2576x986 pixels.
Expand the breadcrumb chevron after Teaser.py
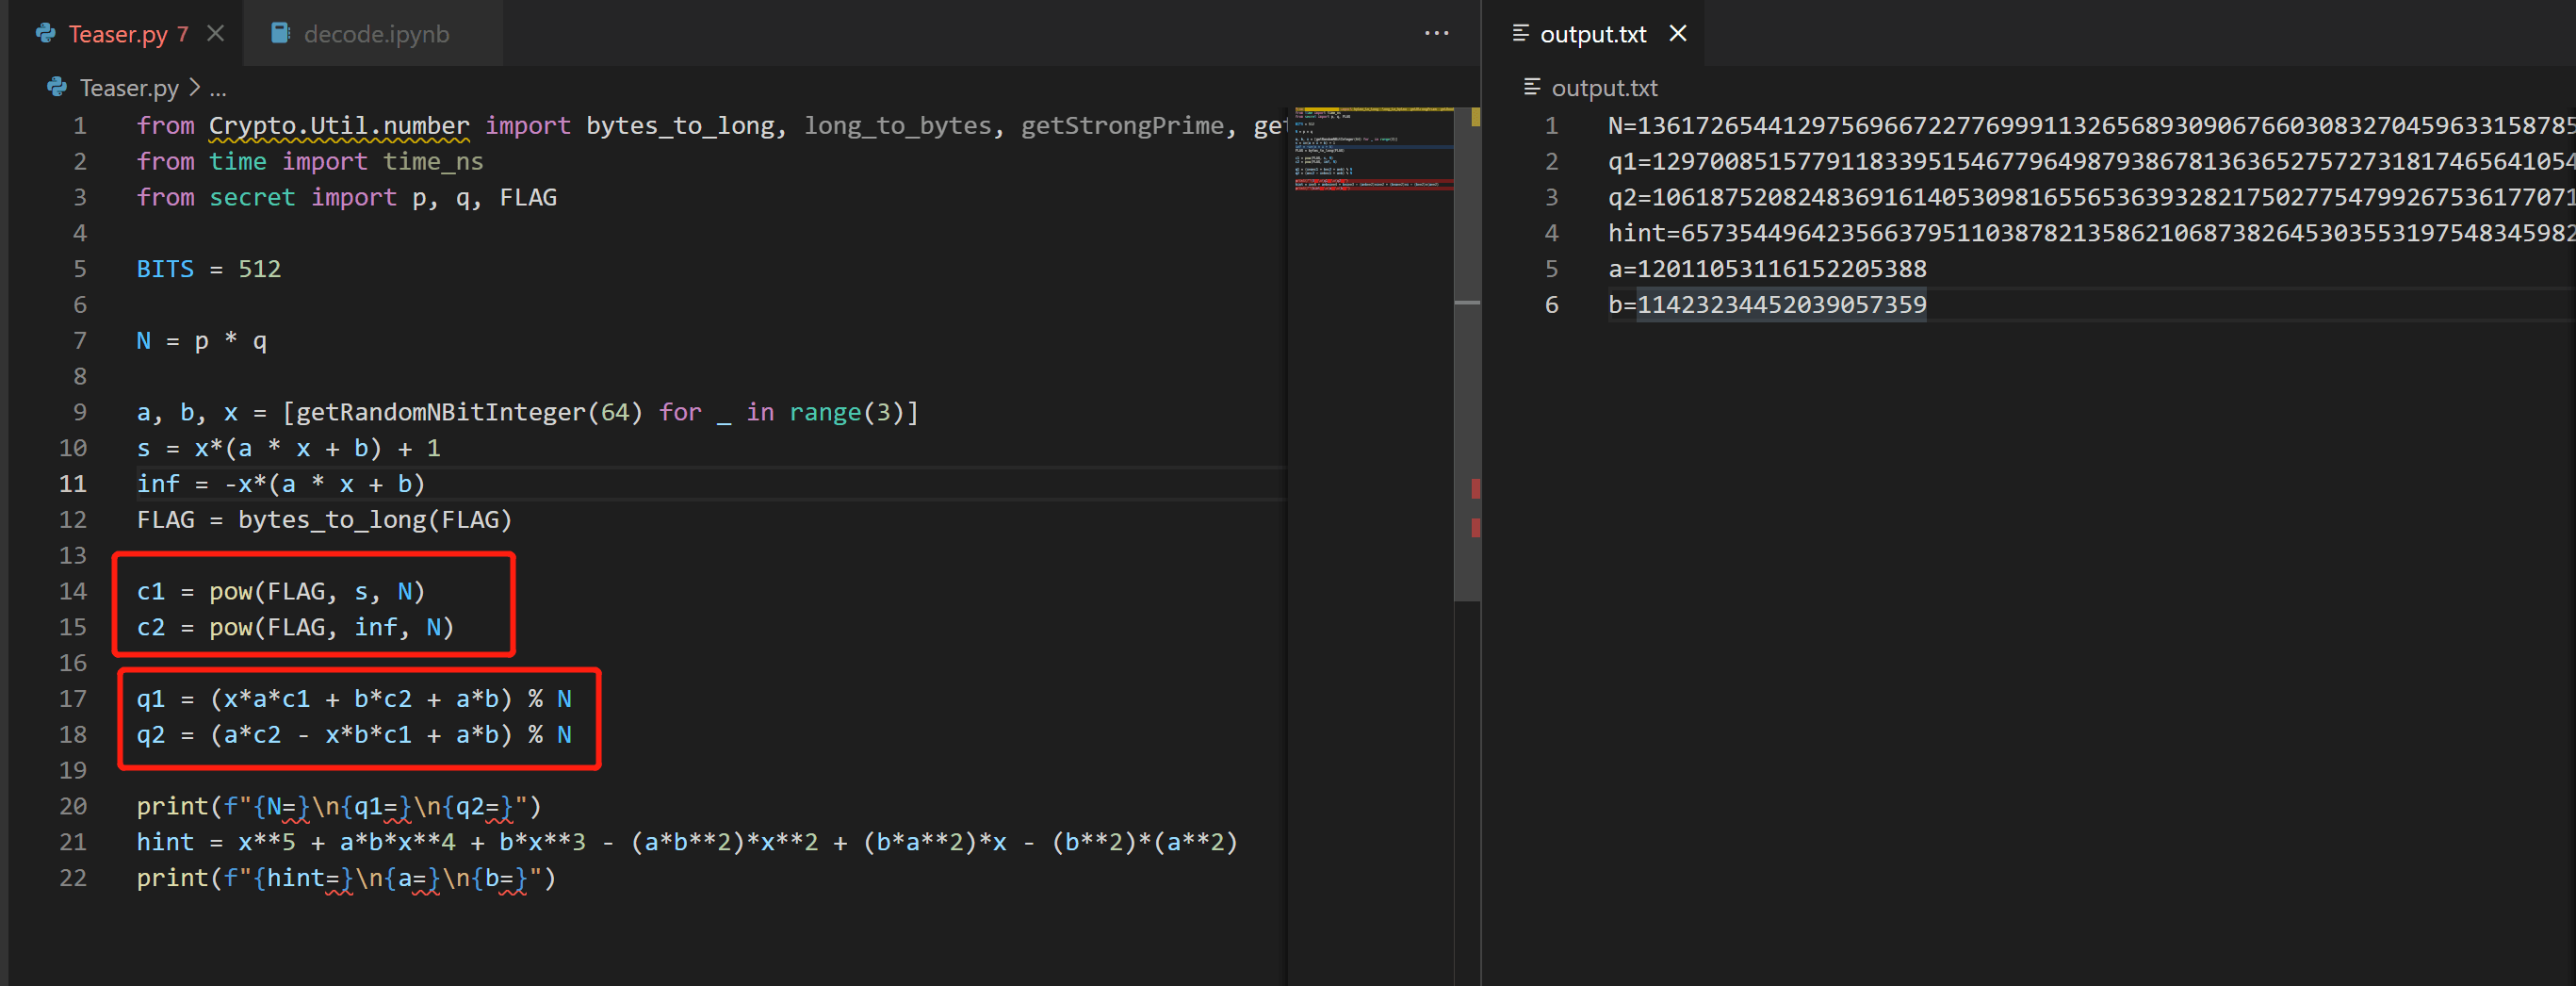(194, 88)
